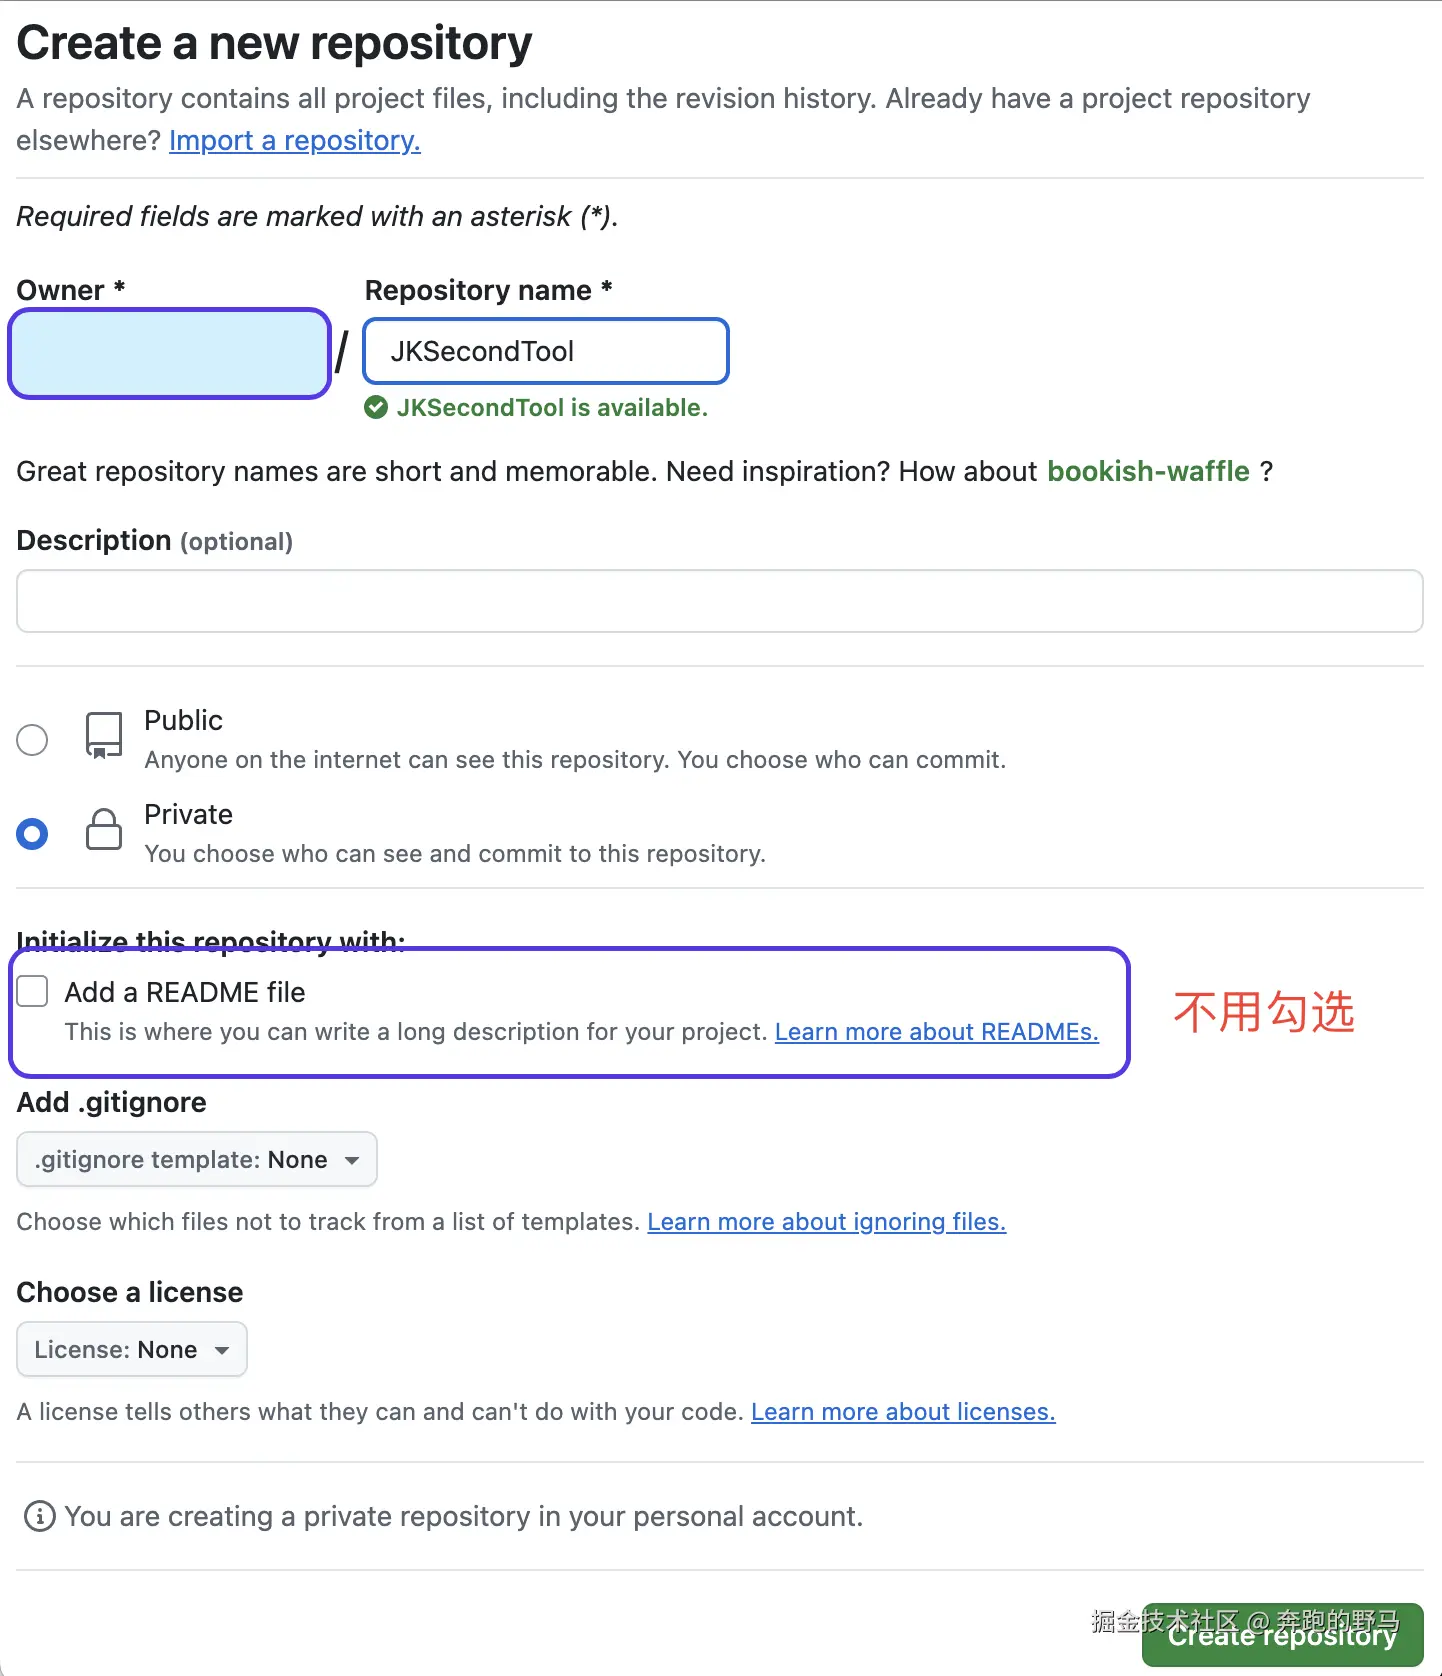
Task: Open the Owner selector dropdown
Action: click(x=170, y=353)
